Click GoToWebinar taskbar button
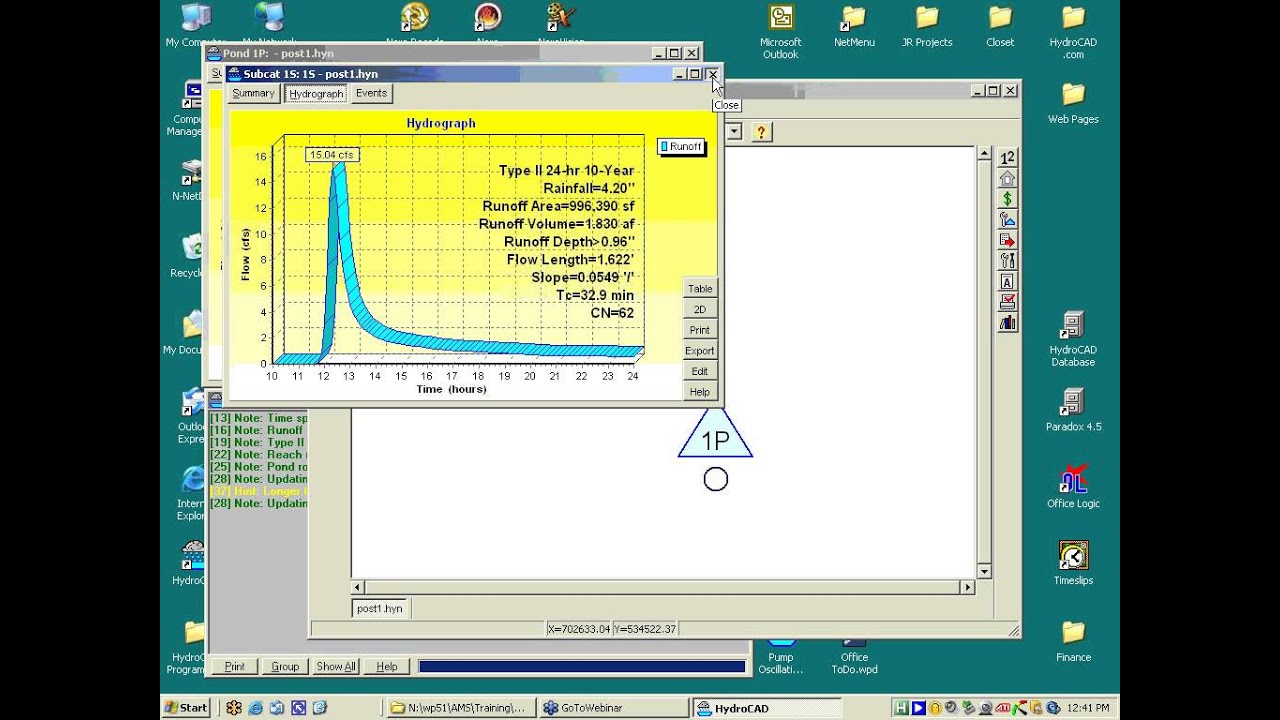1280x720 pixels. coord(612,708)
